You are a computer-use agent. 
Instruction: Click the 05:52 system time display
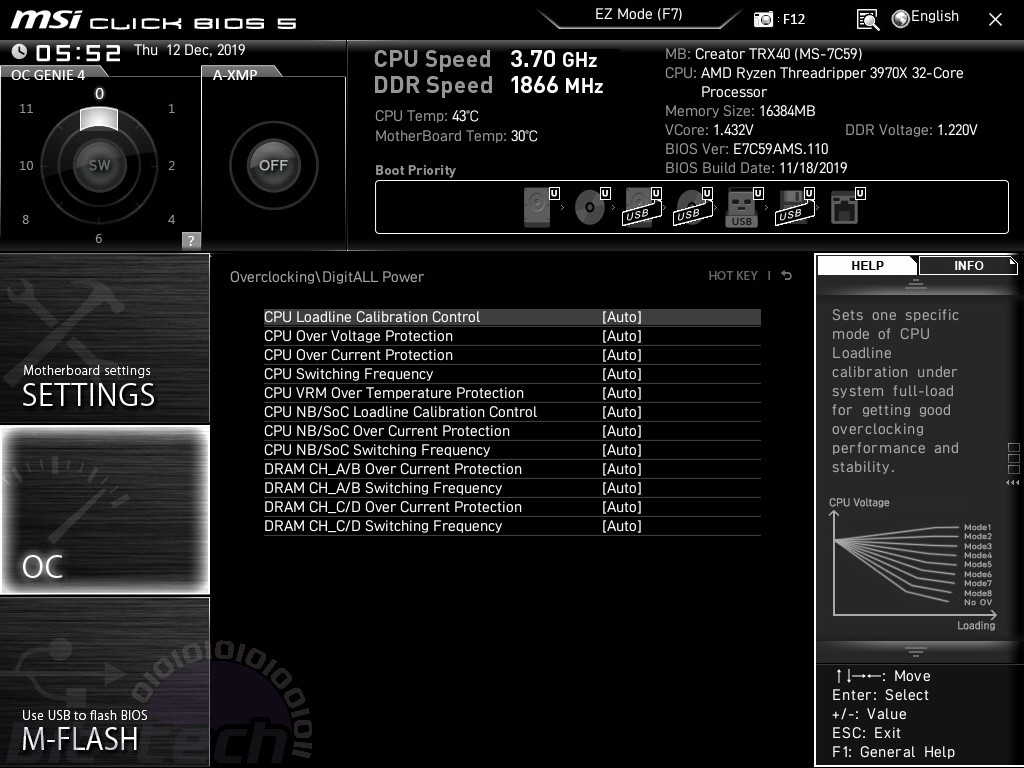coord(78,52)
